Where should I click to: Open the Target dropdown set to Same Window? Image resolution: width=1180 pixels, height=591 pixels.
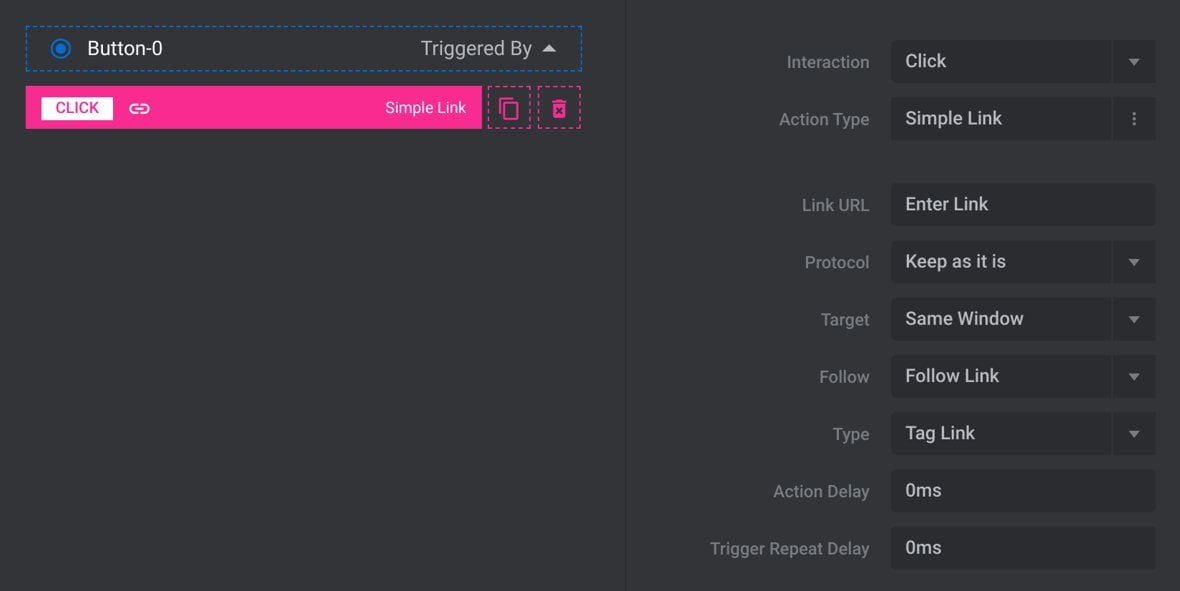(1133, 319)
